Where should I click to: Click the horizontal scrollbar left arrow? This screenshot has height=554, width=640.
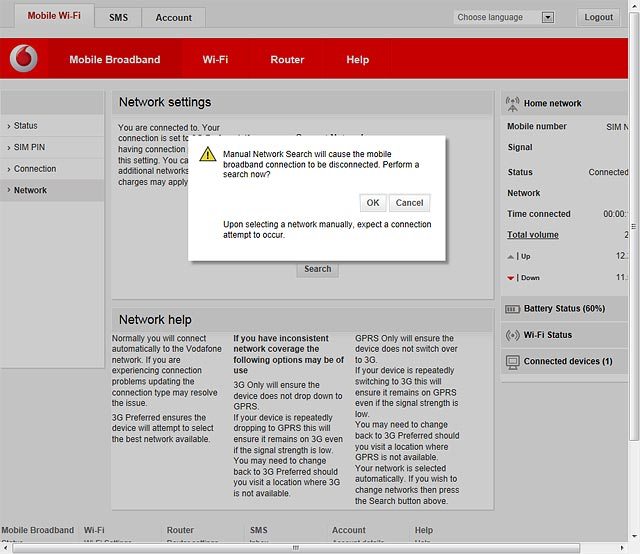pos(5,548)
